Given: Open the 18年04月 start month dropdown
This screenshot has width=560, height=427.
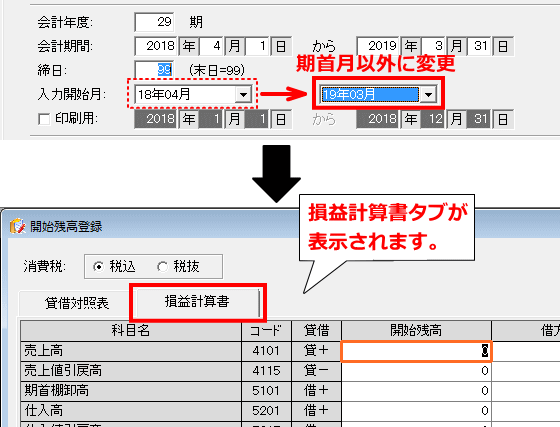Looking at the screenshot, I should pyautogui.click(x=243, y=95).
